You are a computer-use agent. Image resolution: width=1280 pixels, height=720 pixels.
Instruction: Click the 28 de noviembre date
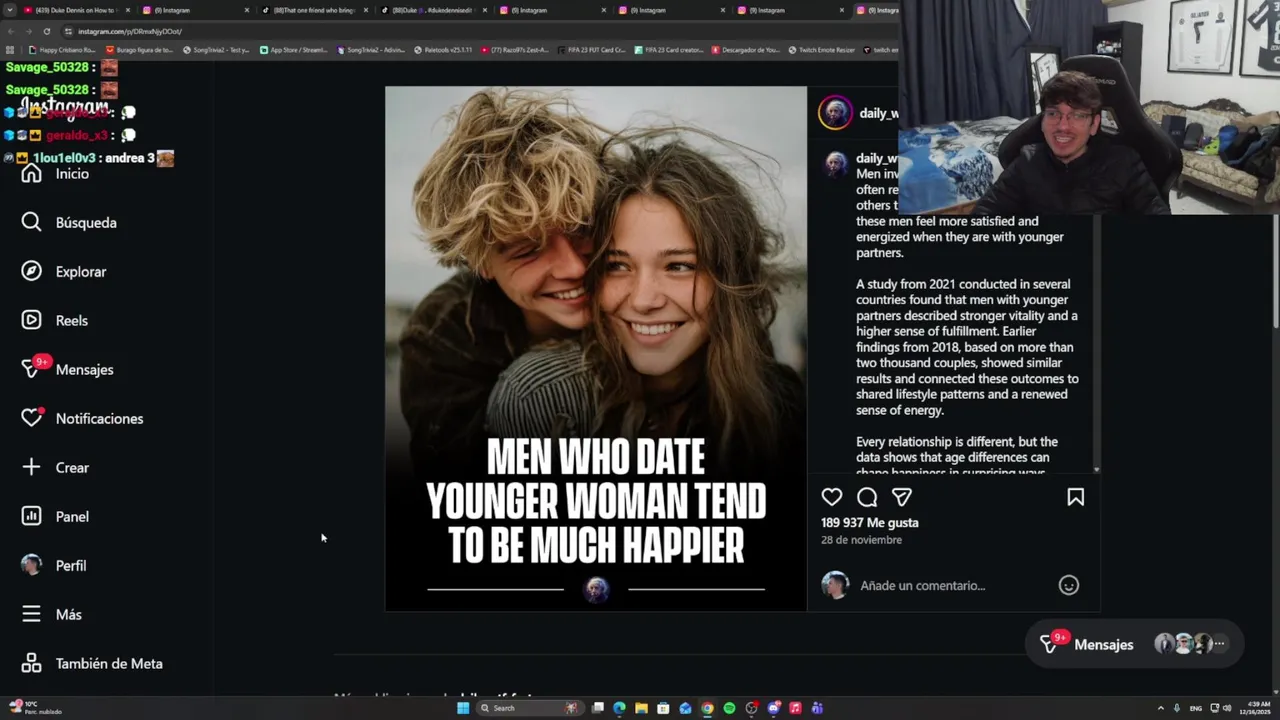coord(861,540)
